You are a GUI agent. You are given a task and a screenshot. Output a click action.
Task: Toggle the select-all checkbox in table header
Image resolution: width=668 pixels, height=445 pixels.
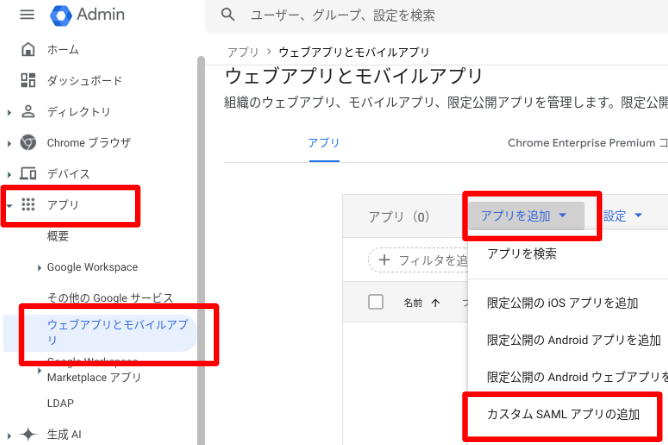(x=376, y=302)
